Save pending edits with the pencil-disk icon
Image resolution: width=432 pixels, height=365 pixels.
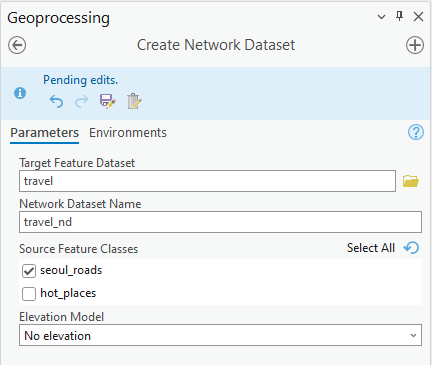[x=108, y=101]
